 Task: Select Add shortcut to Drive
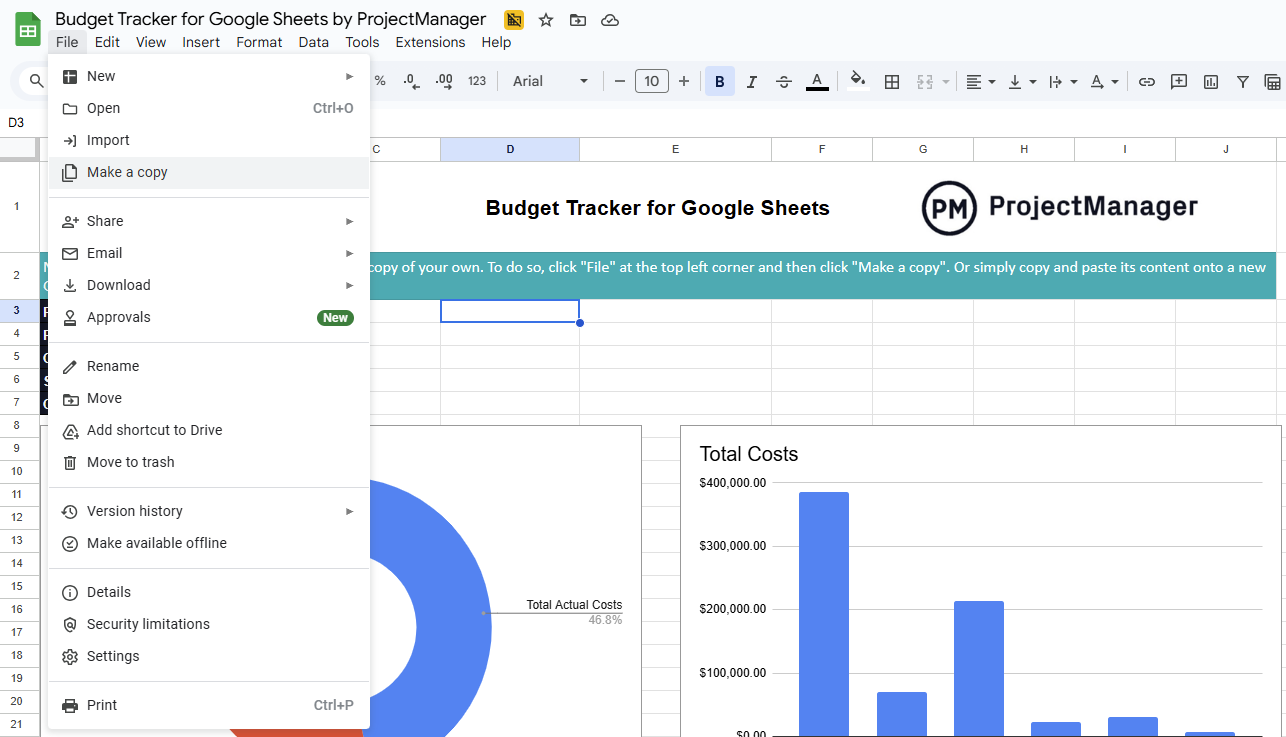point(209,430)
